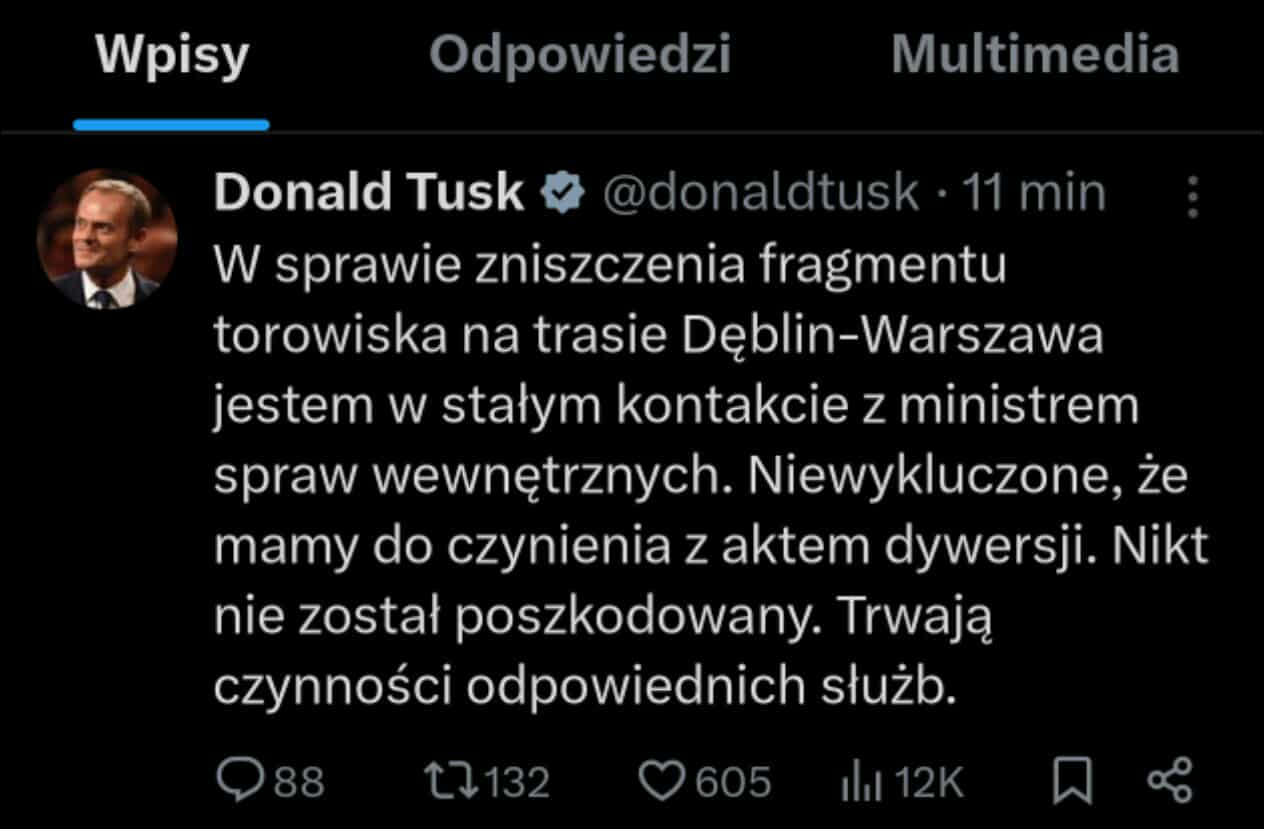This screenshot has height=829, width=1264.
Task: Open the Odpowiedzi tab
Action: (x=580, y=56)
